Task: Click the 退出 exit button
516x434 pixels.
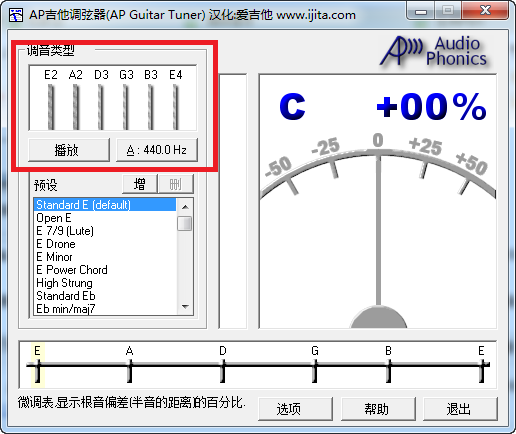Action: tap(460, 409)
